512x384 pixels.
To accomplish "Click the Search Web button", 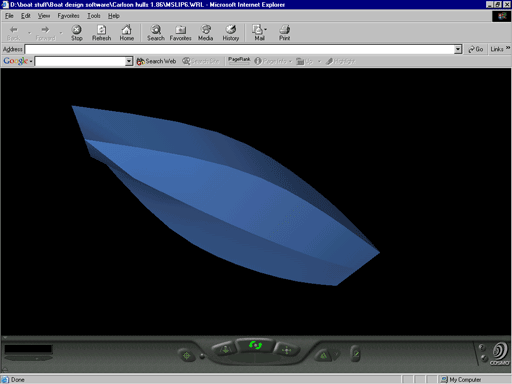I will [x=156, y=61].
